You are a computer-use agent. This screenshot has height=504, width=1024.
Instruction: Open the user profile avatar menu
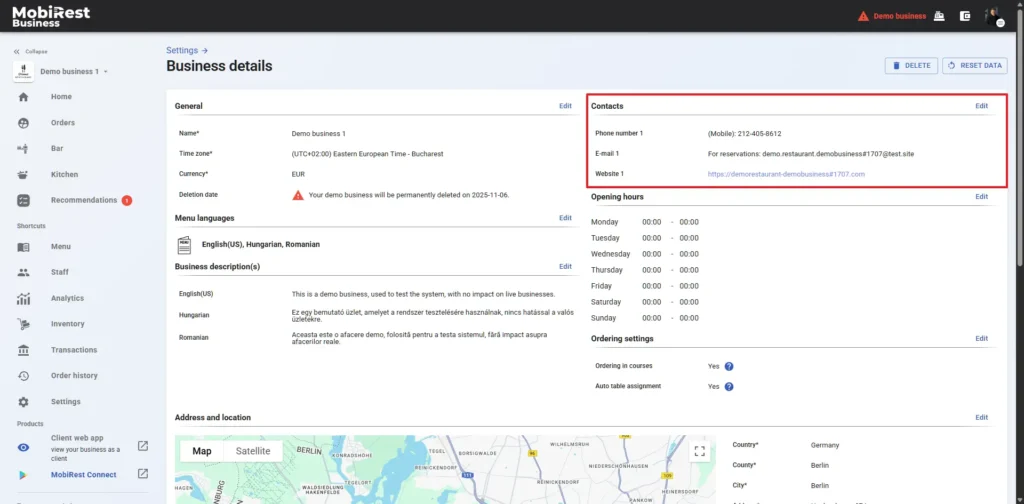[992, 16]
